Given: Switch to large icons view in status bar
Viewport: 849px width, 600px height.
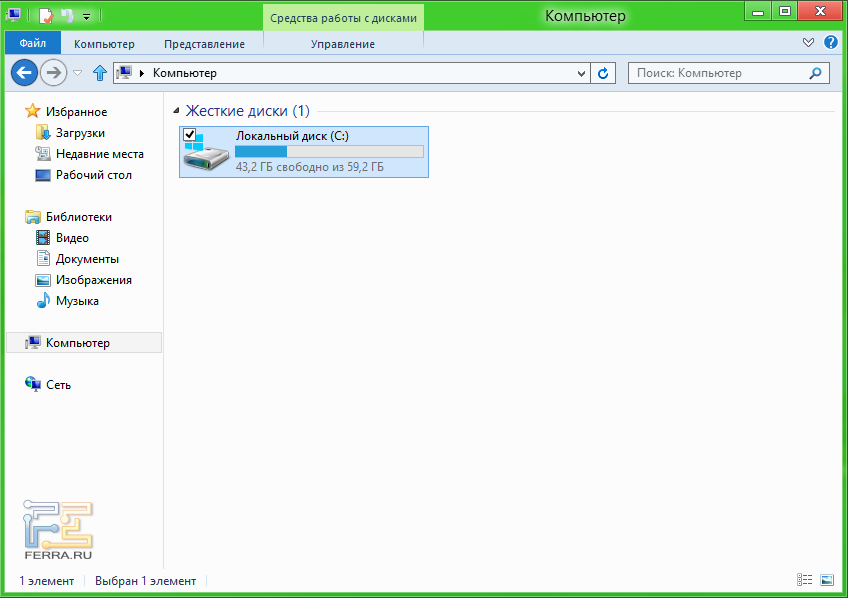Looking at the screenshot, I should 827,580.
